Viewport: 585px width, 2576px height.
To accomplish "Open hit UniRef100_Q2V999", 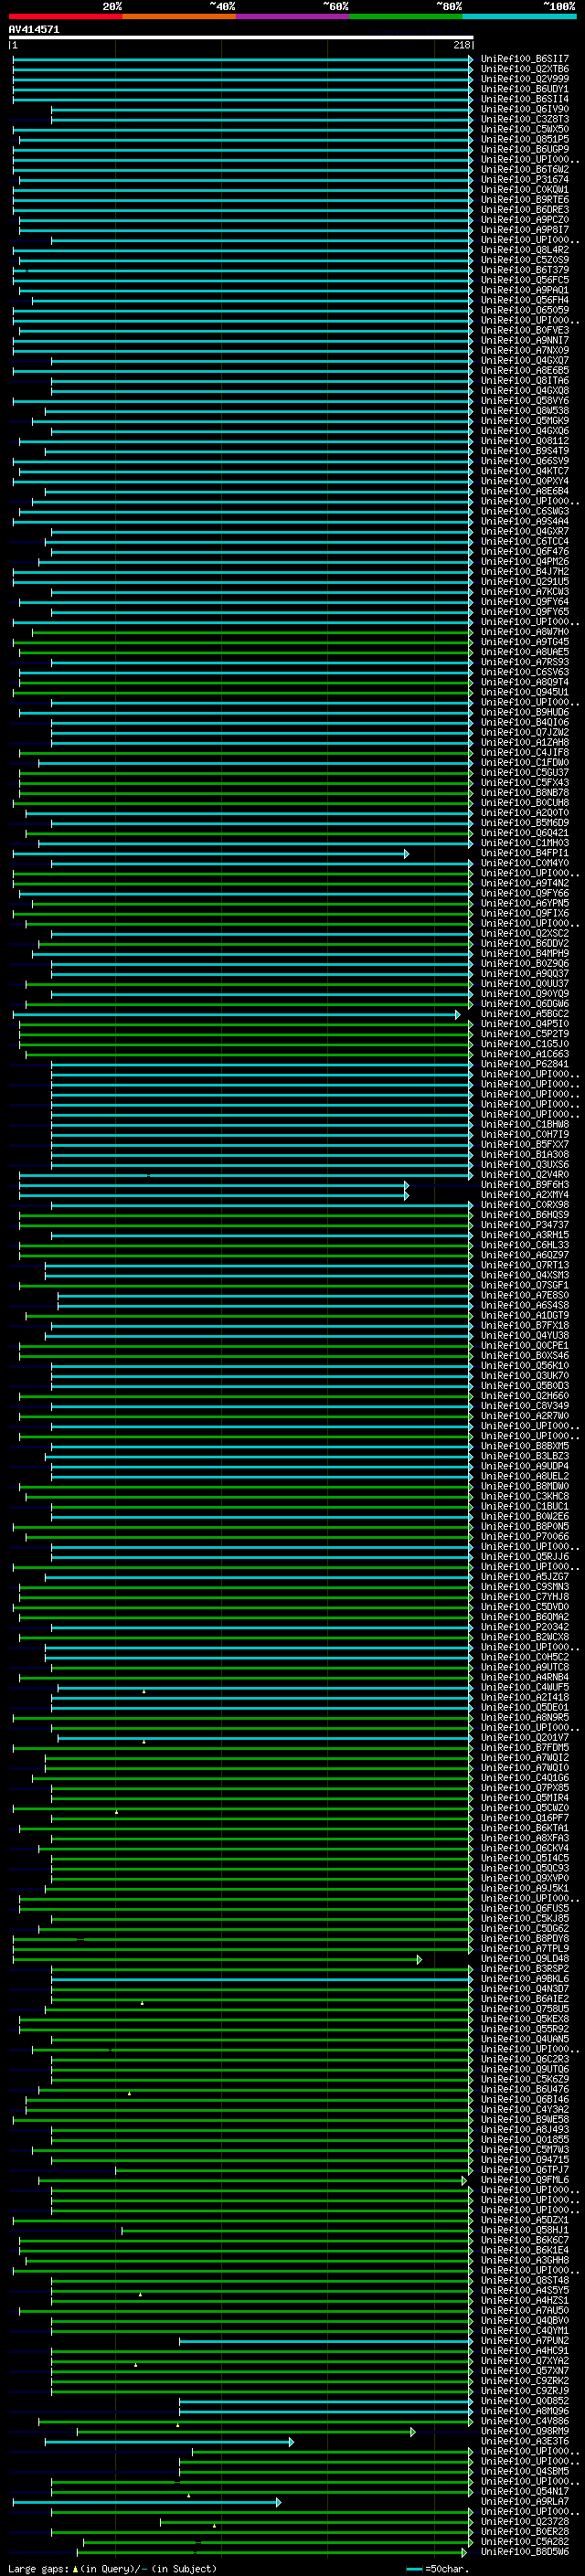I will (525, 79).
